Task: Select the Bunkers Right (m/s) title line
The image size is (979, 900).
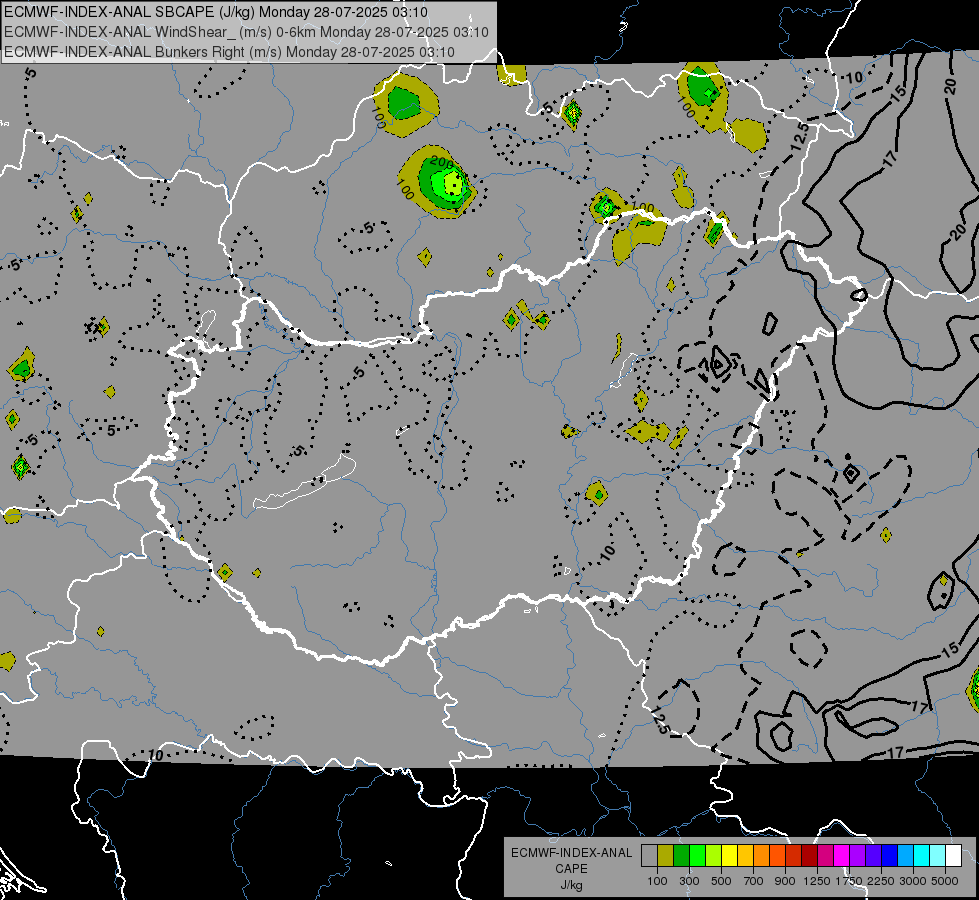Action: (x=229, y=52)
